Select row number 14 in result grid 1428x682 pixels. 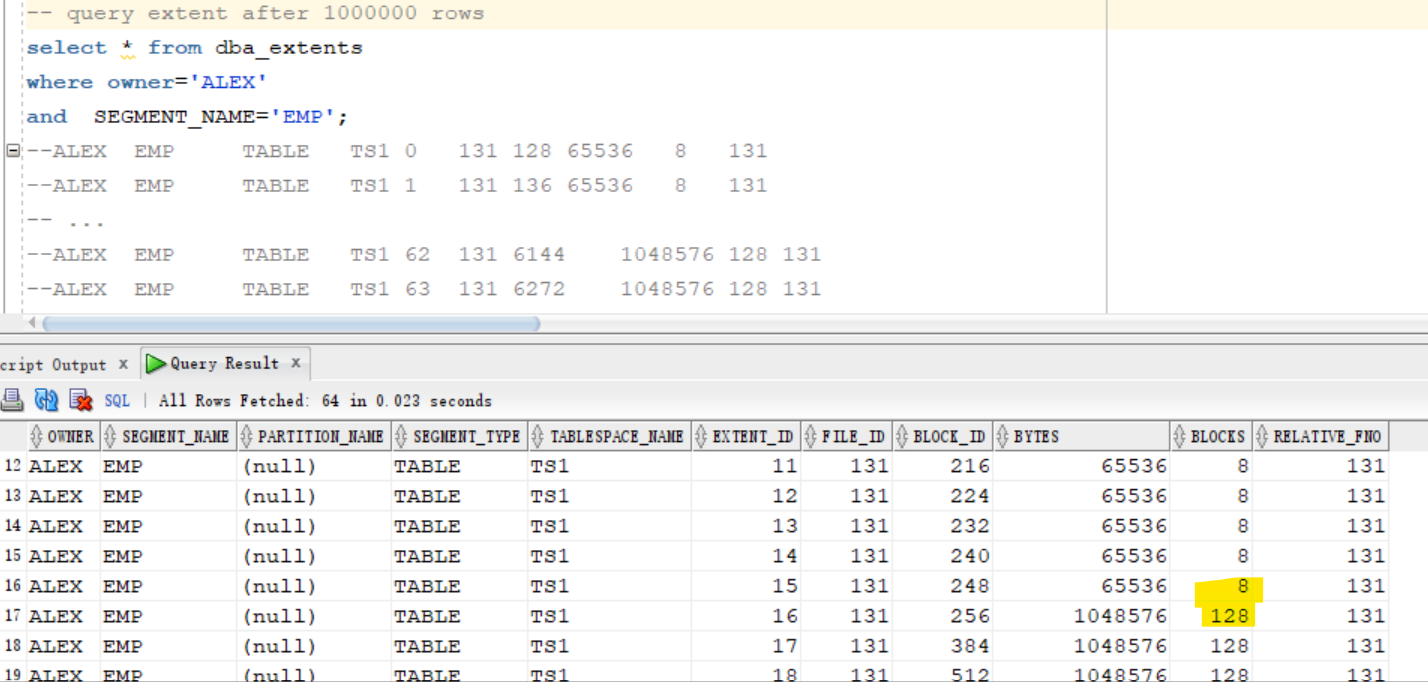(13, 526)
